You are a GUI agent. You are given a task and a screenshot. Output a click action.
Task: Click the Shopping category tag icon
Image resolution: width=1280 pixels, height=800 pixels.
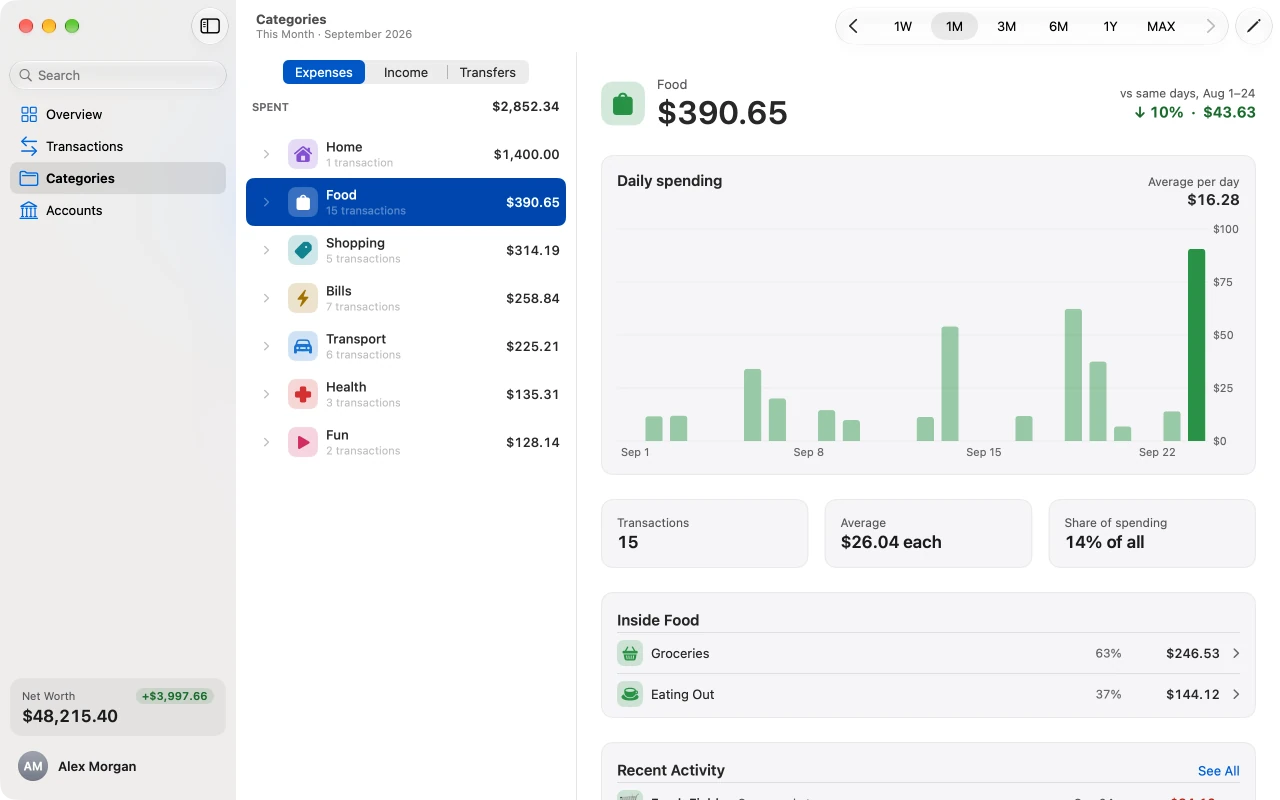point(303,250)
